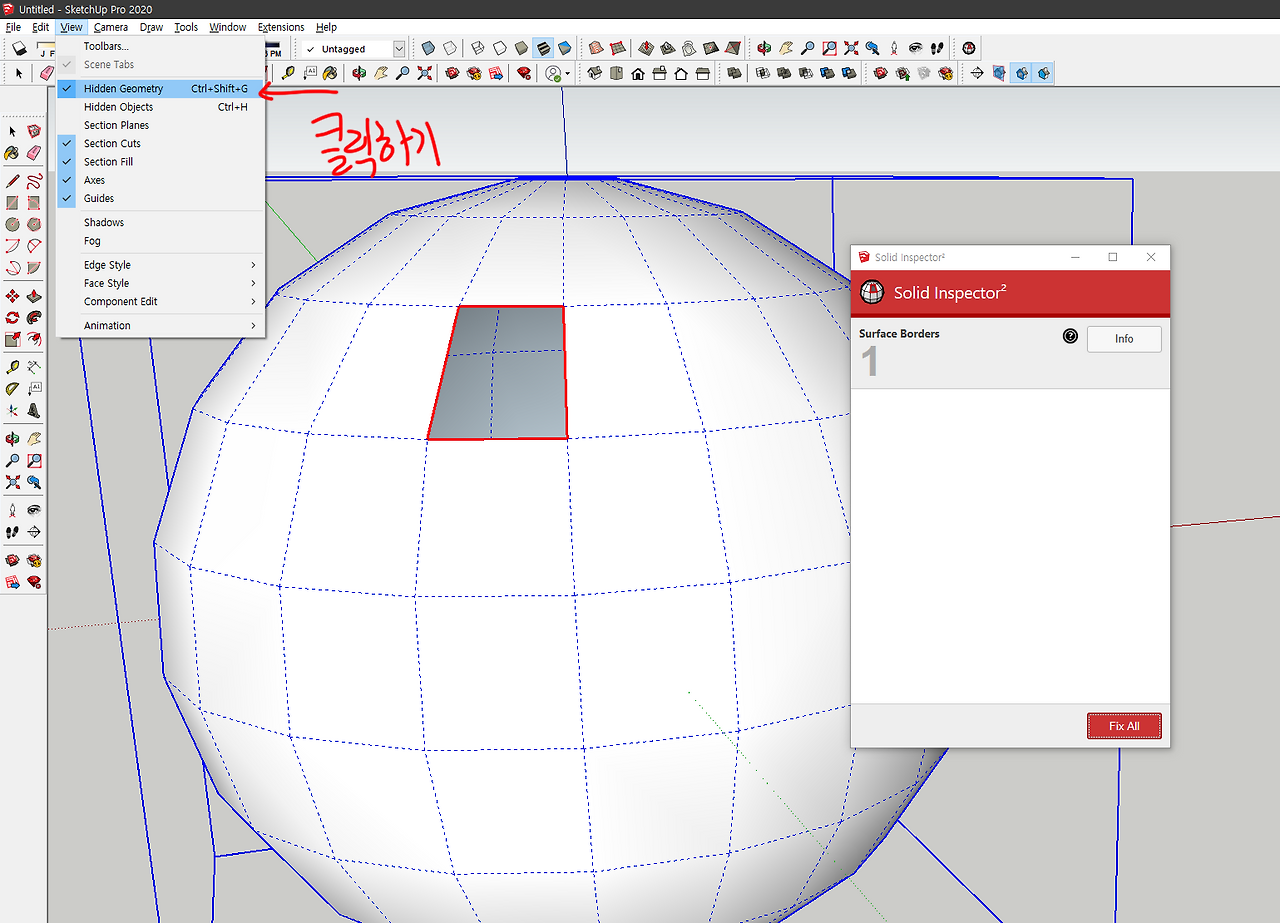Expand the Edge Style submenu
The width and height of the screenshot is (1280, 923).
click(107, 264)
